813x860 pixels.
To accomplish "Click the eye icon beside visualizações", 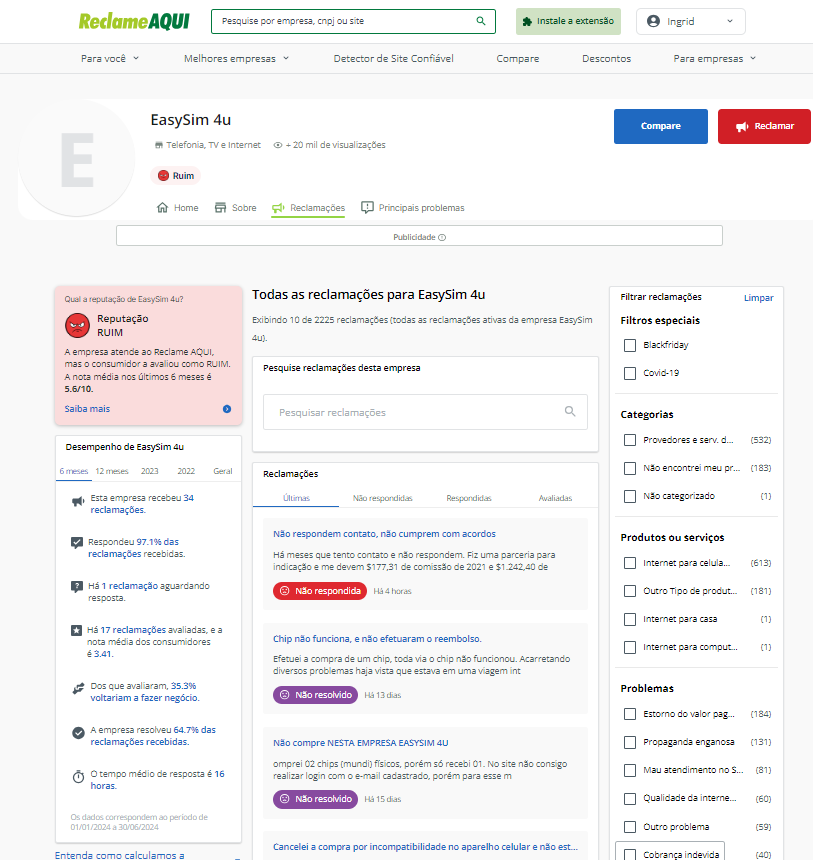I will (x=278, y=145).
